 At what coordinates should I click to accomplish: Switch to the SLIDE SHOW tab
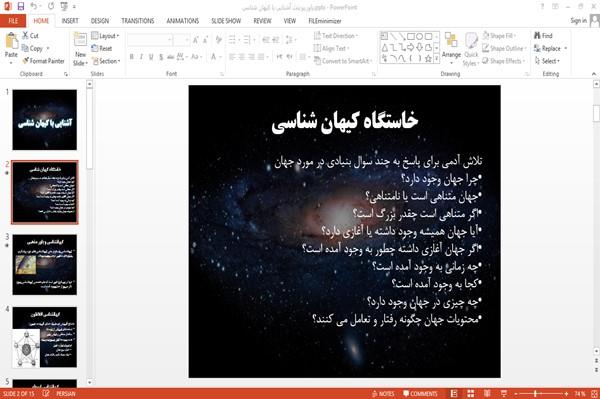coord(226,21)
